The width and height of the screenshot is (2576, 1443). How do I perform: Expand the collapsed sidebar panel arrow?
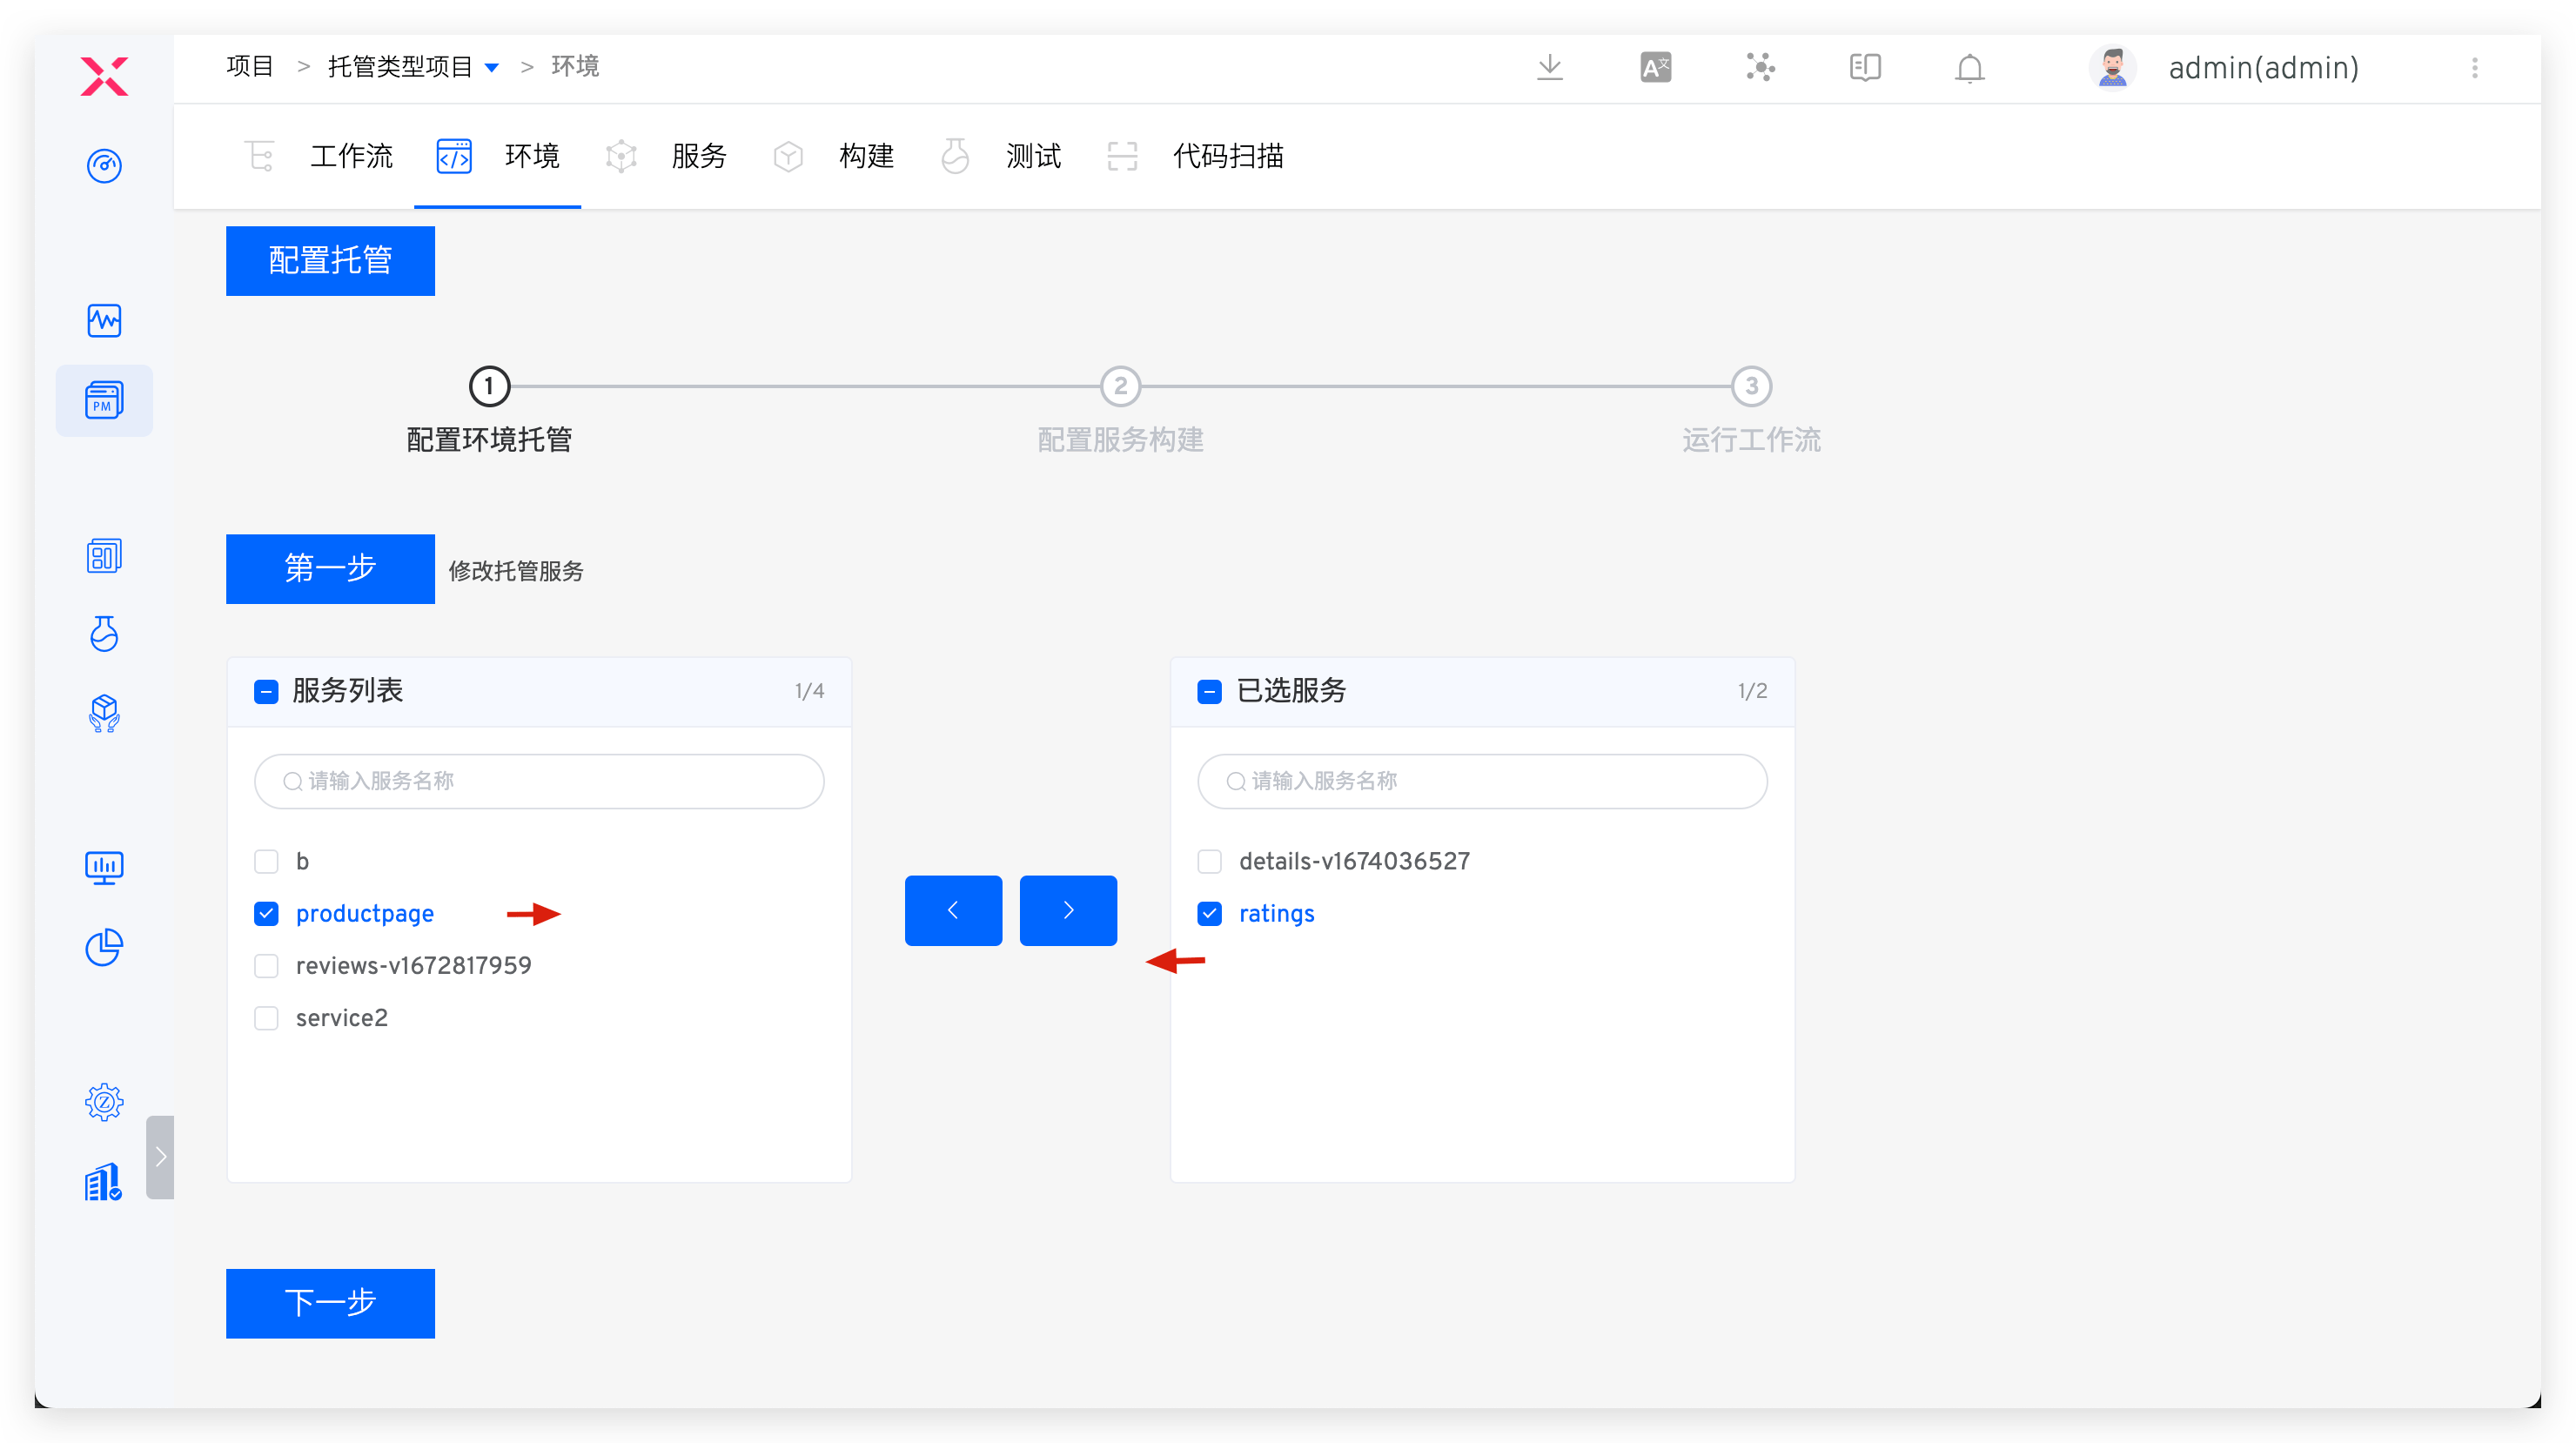pyautogui.click(x=161, y=1157)
